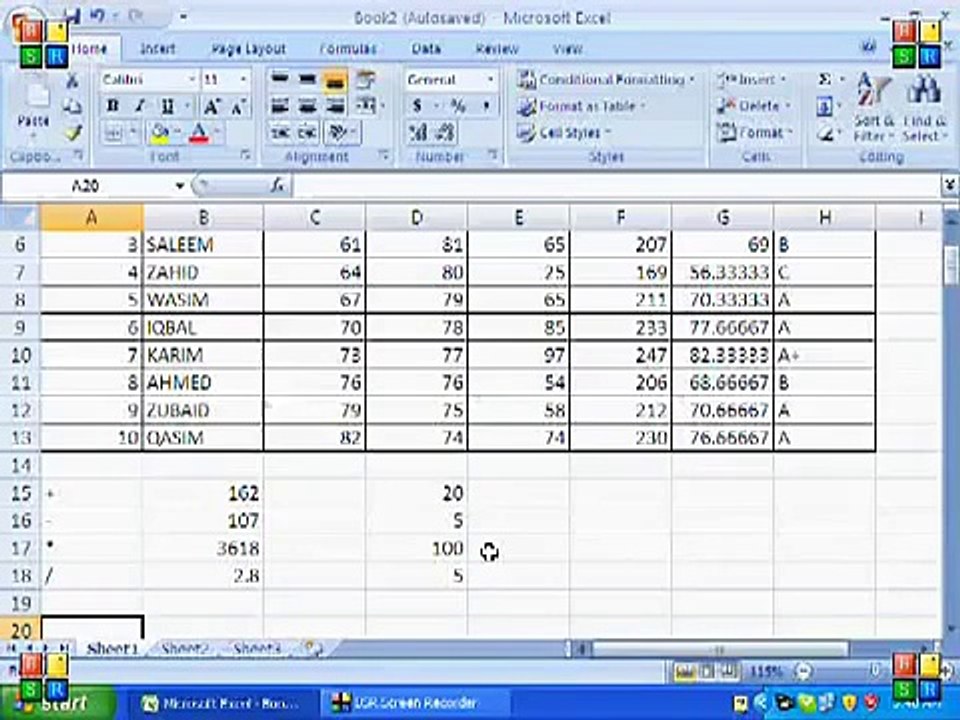Viewport: 960px width, 720px height.
Task: Open Format as Table menu
Action: click(x=581, y=106)
